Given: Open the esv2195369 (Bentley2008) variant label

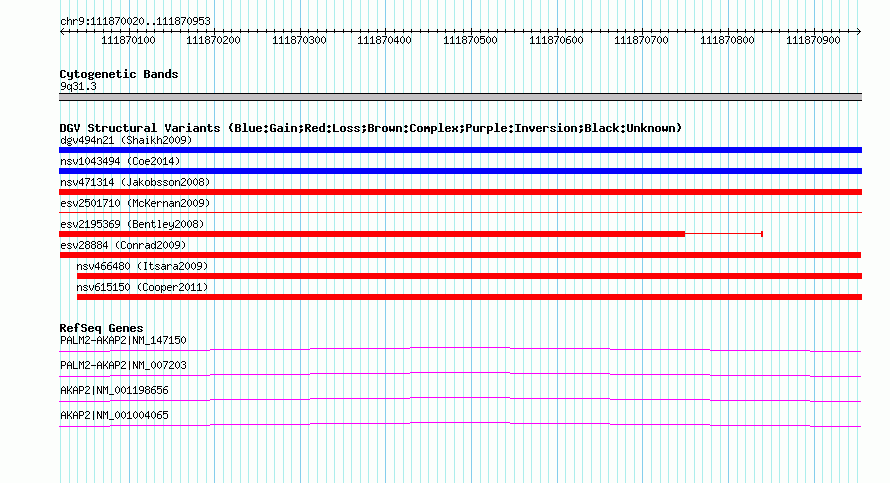Looking at the screenshot, I should 132,224.
